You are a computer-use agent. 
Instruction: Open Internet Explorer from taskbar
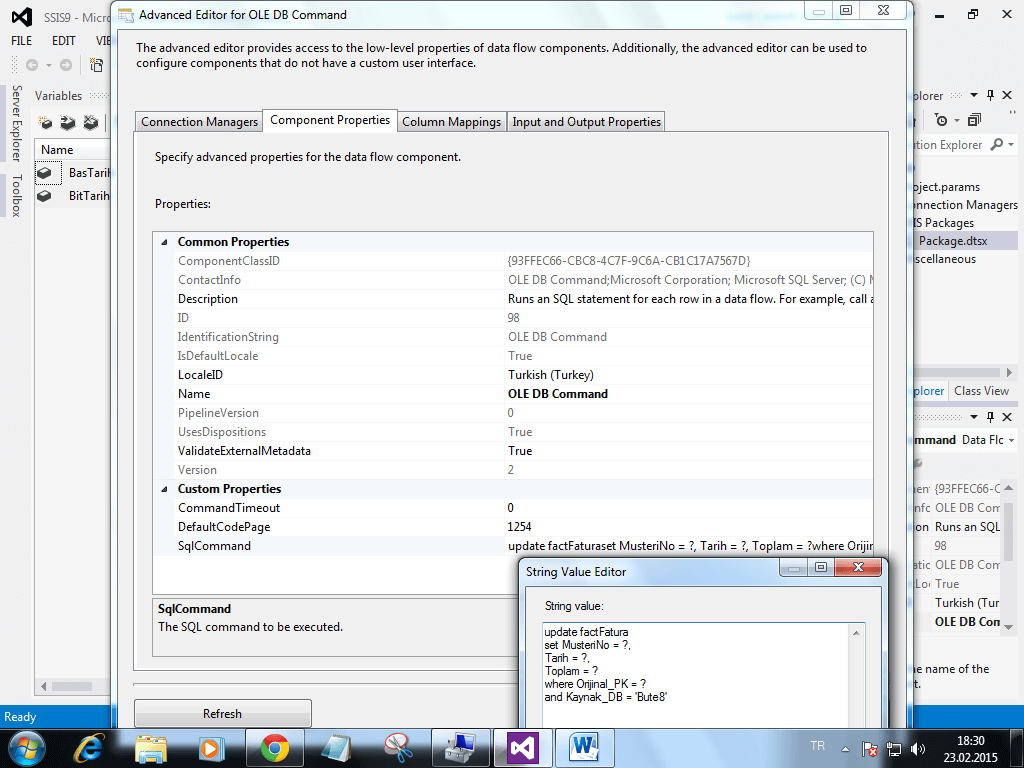[89, 748]
